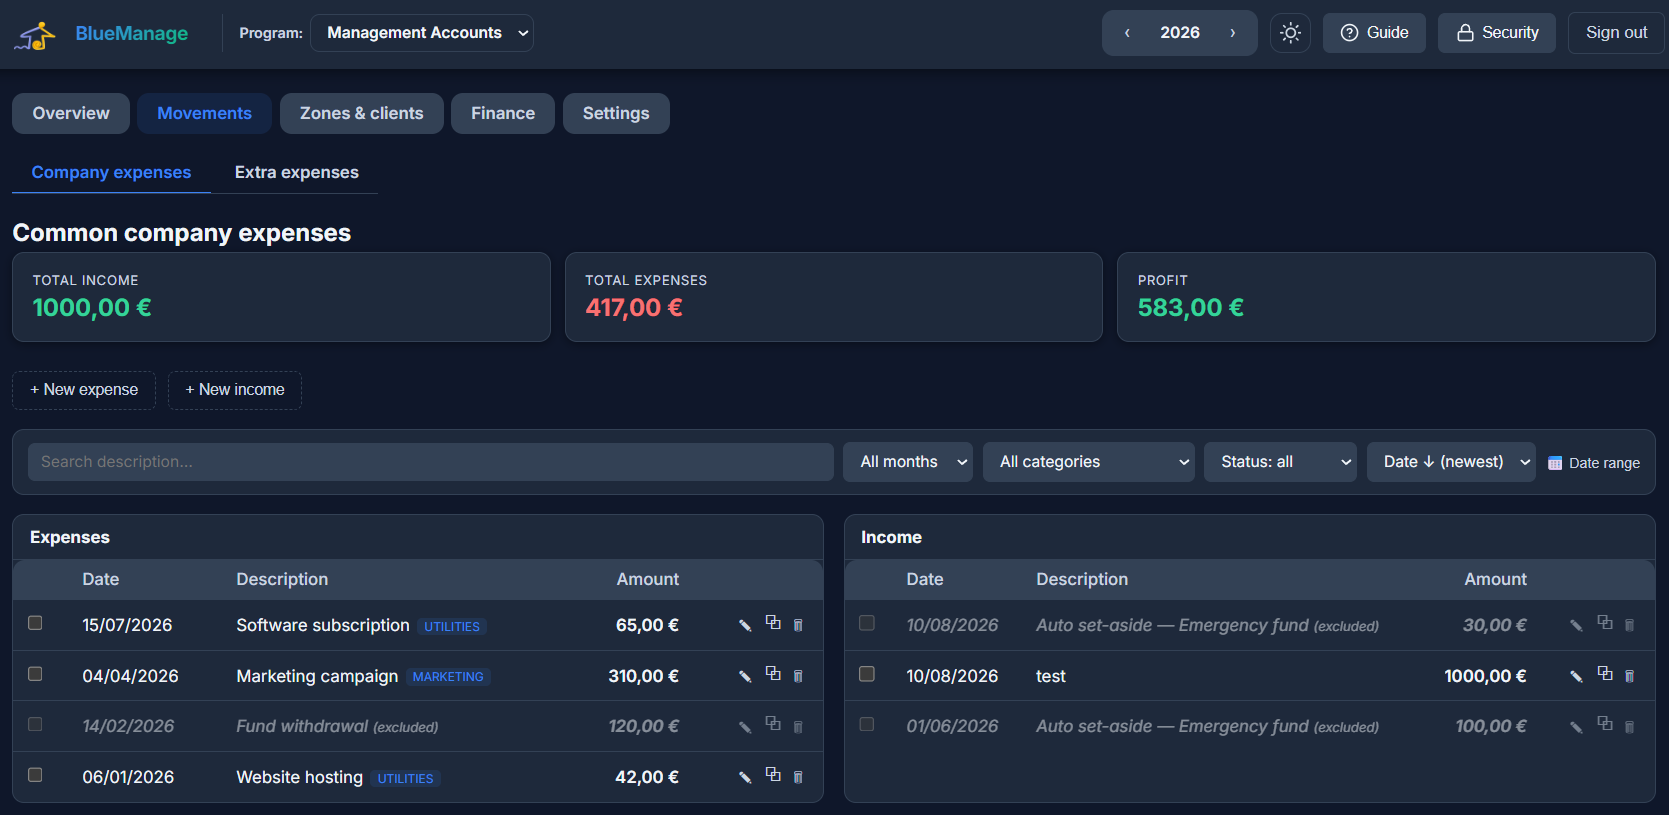Viewport: 1669px width, 815px height.
Task: Duplicate the 'test' income entry
Action: pos(1605,674)
